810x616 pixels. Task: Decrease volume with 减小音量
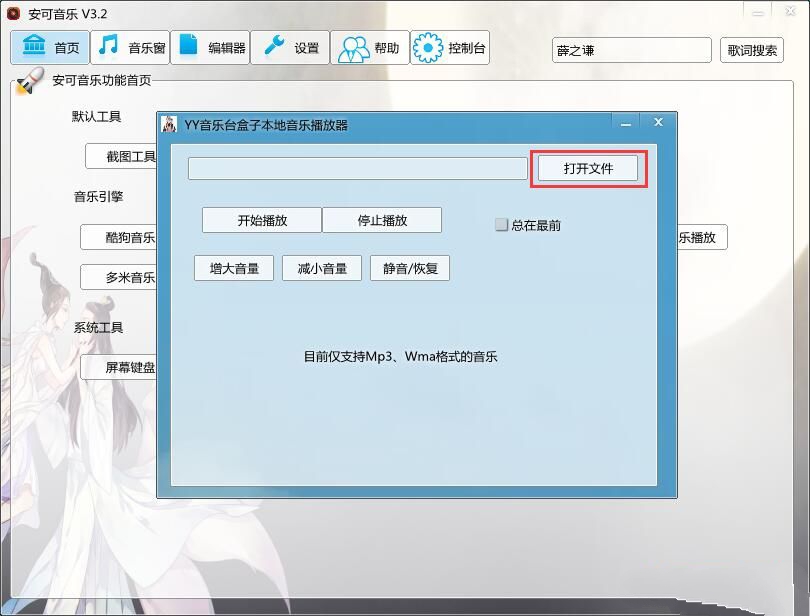[322, 268]
